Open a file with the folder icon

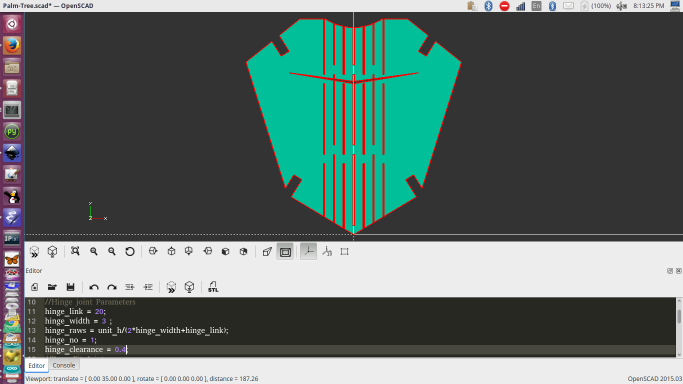(52, 287)
